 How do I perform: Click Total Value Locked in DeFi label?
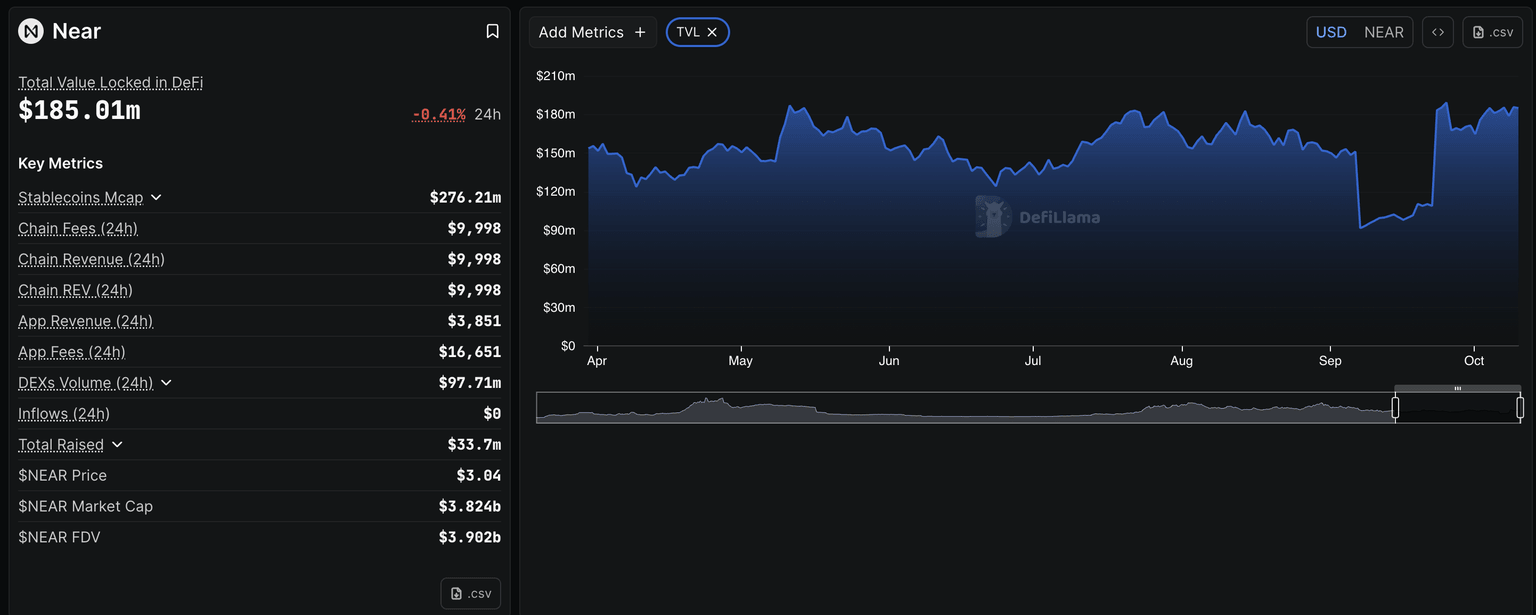(x=110, y=82)
